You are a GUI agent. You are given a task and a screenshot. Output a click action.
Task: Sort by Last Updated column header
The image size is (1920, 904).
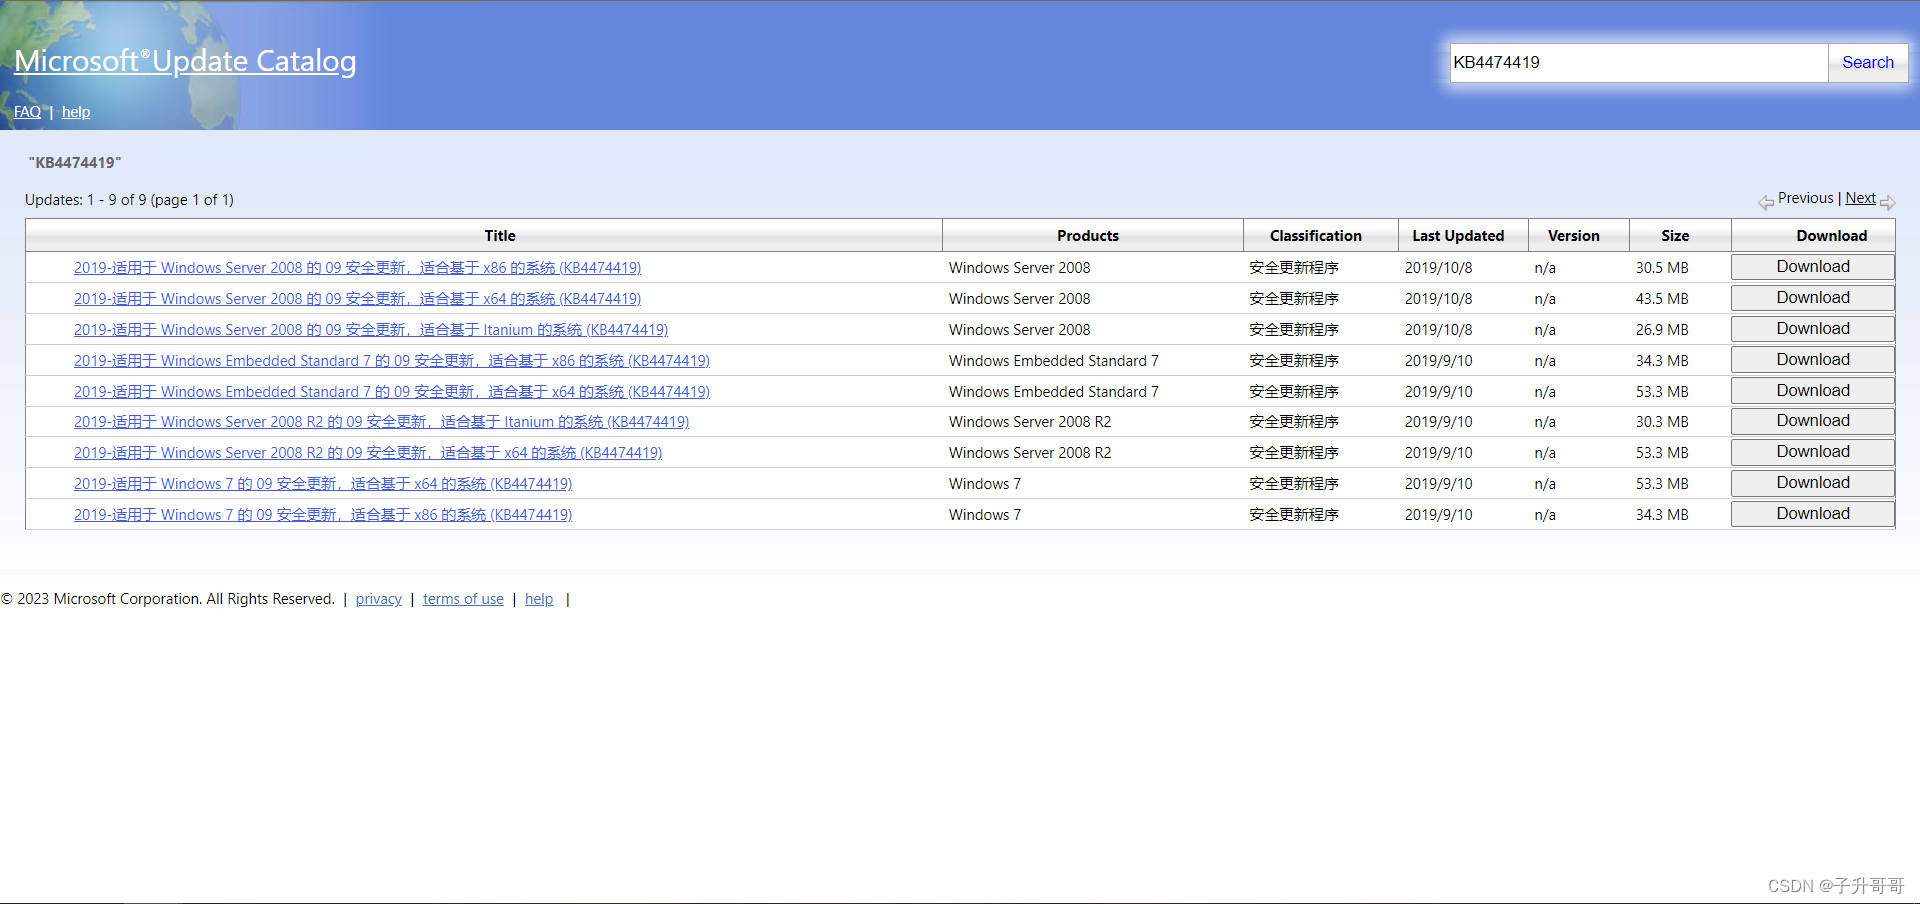click(1458, 236)
